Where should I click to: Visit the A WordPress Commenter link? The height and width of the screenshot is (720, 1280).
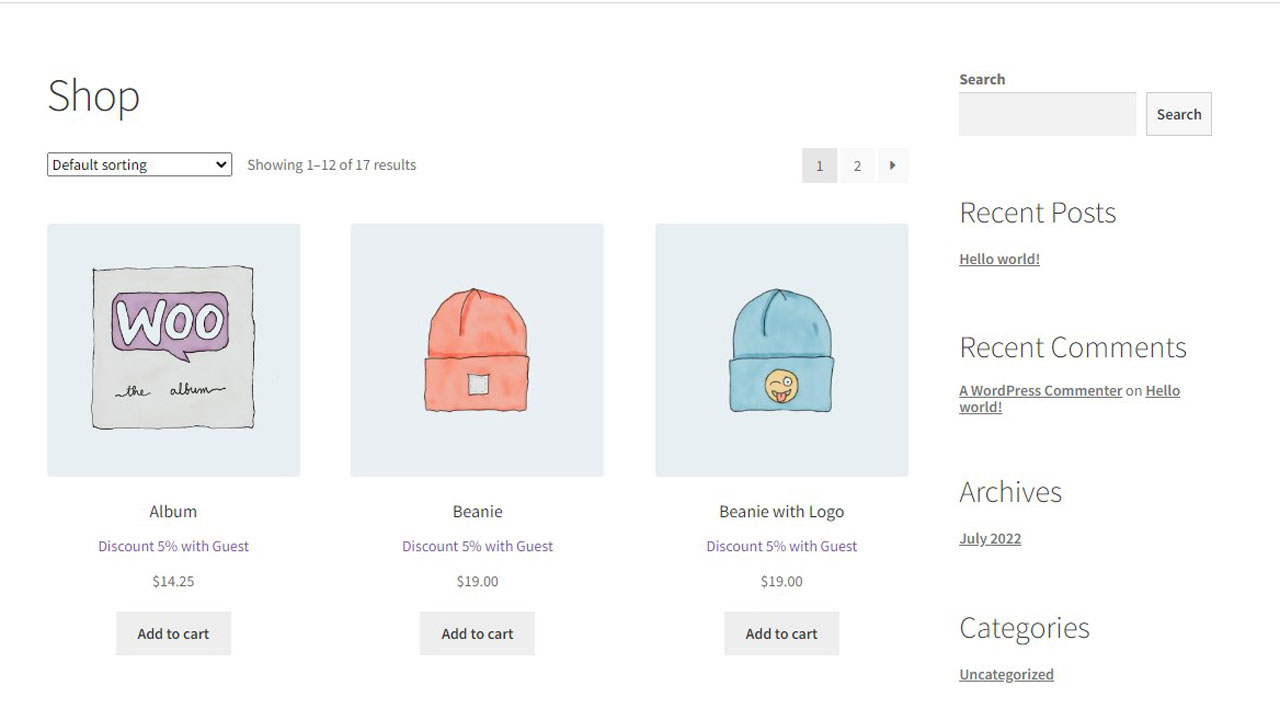coord(1040,391)
